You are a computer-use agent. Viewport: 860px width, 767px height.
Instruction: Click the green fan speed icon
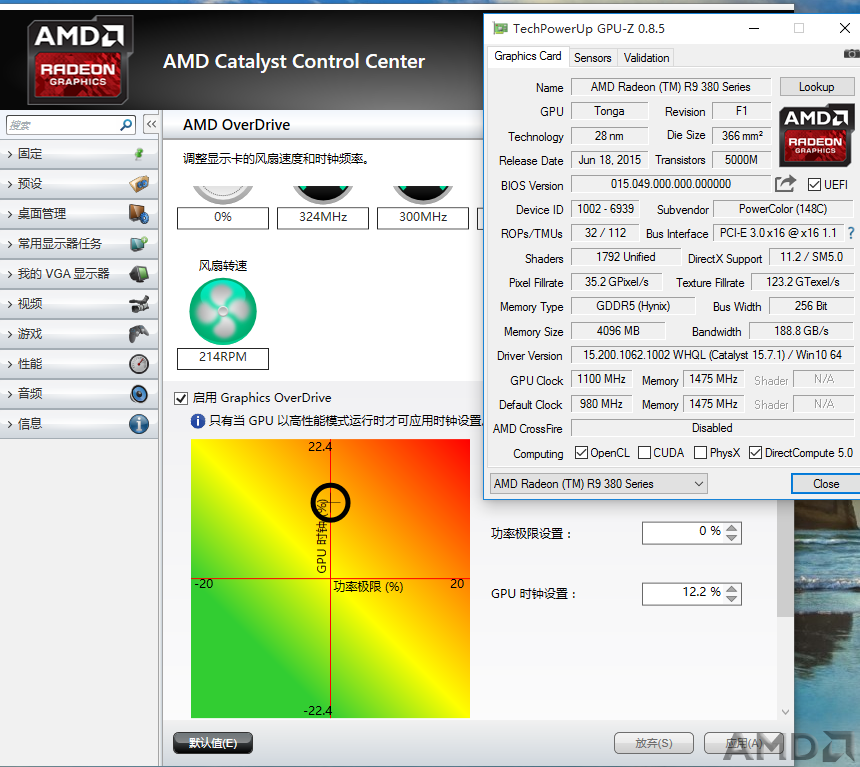click(223, 311)
